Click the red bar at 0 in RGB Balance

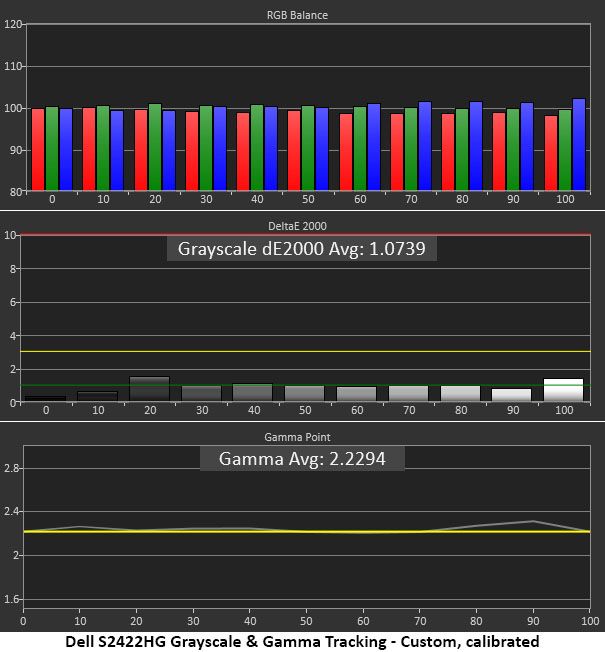[x=38, y=150]
